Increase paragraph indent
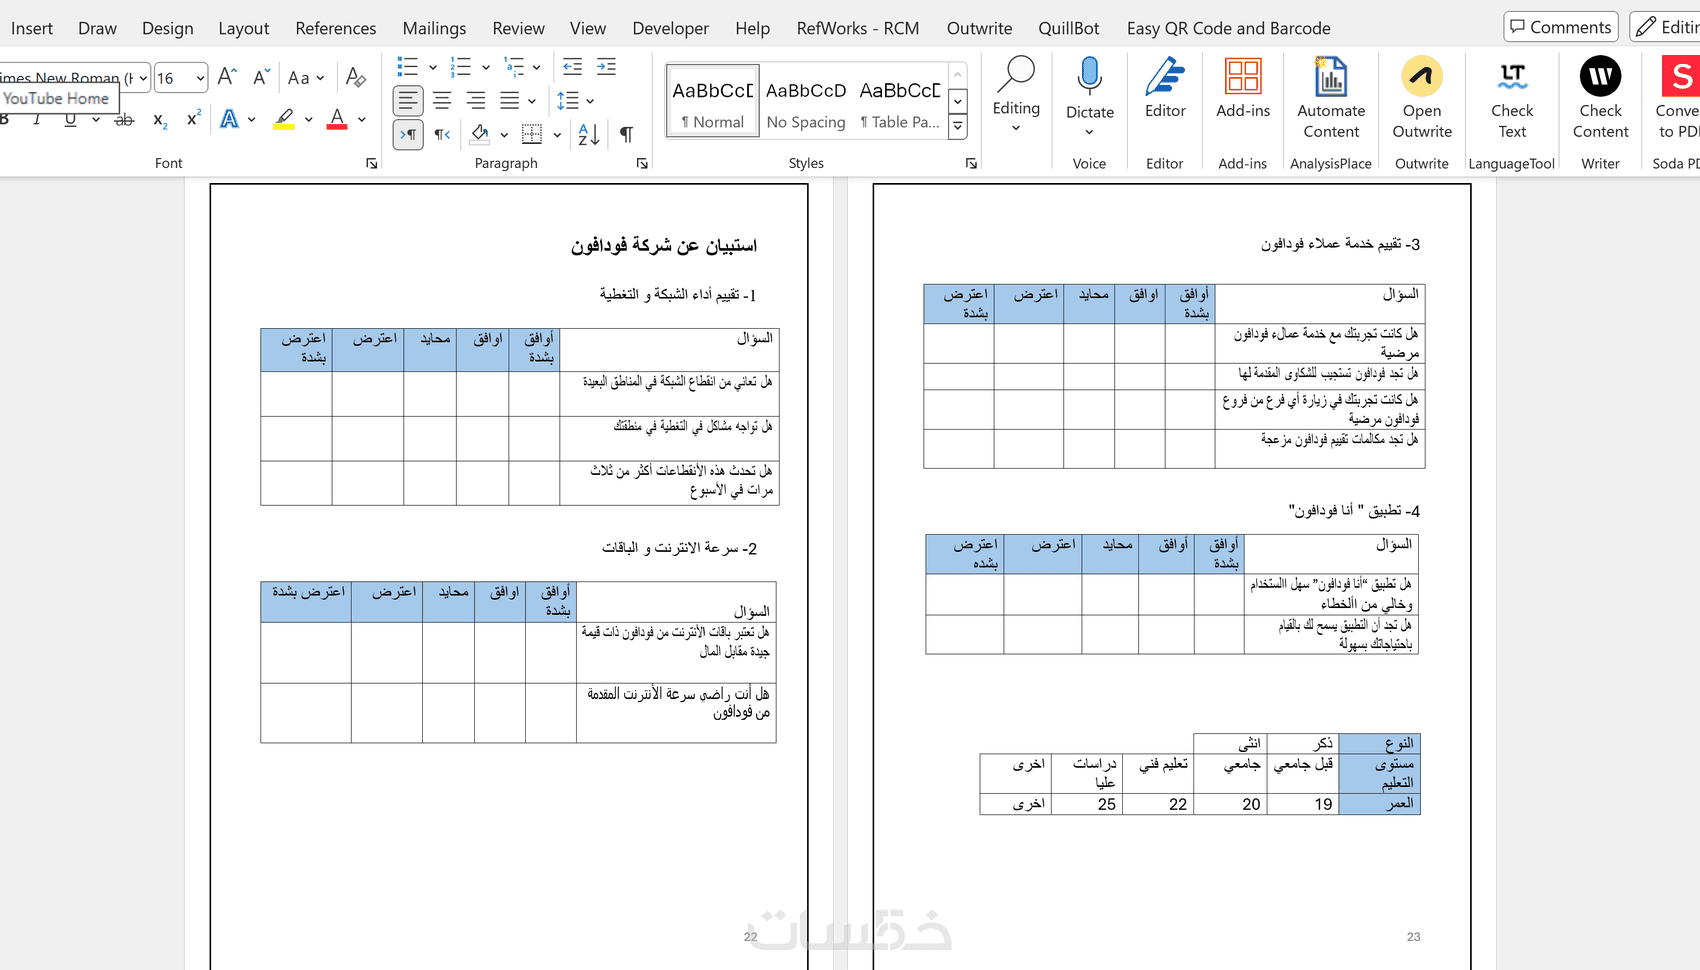 (x=606, y=67)
